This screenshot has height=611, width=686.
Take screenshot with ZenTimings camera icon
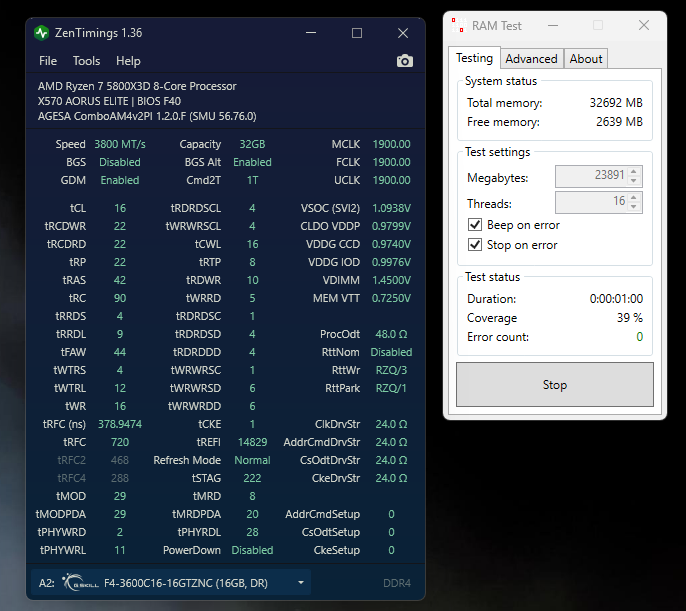tap(405, 61)
